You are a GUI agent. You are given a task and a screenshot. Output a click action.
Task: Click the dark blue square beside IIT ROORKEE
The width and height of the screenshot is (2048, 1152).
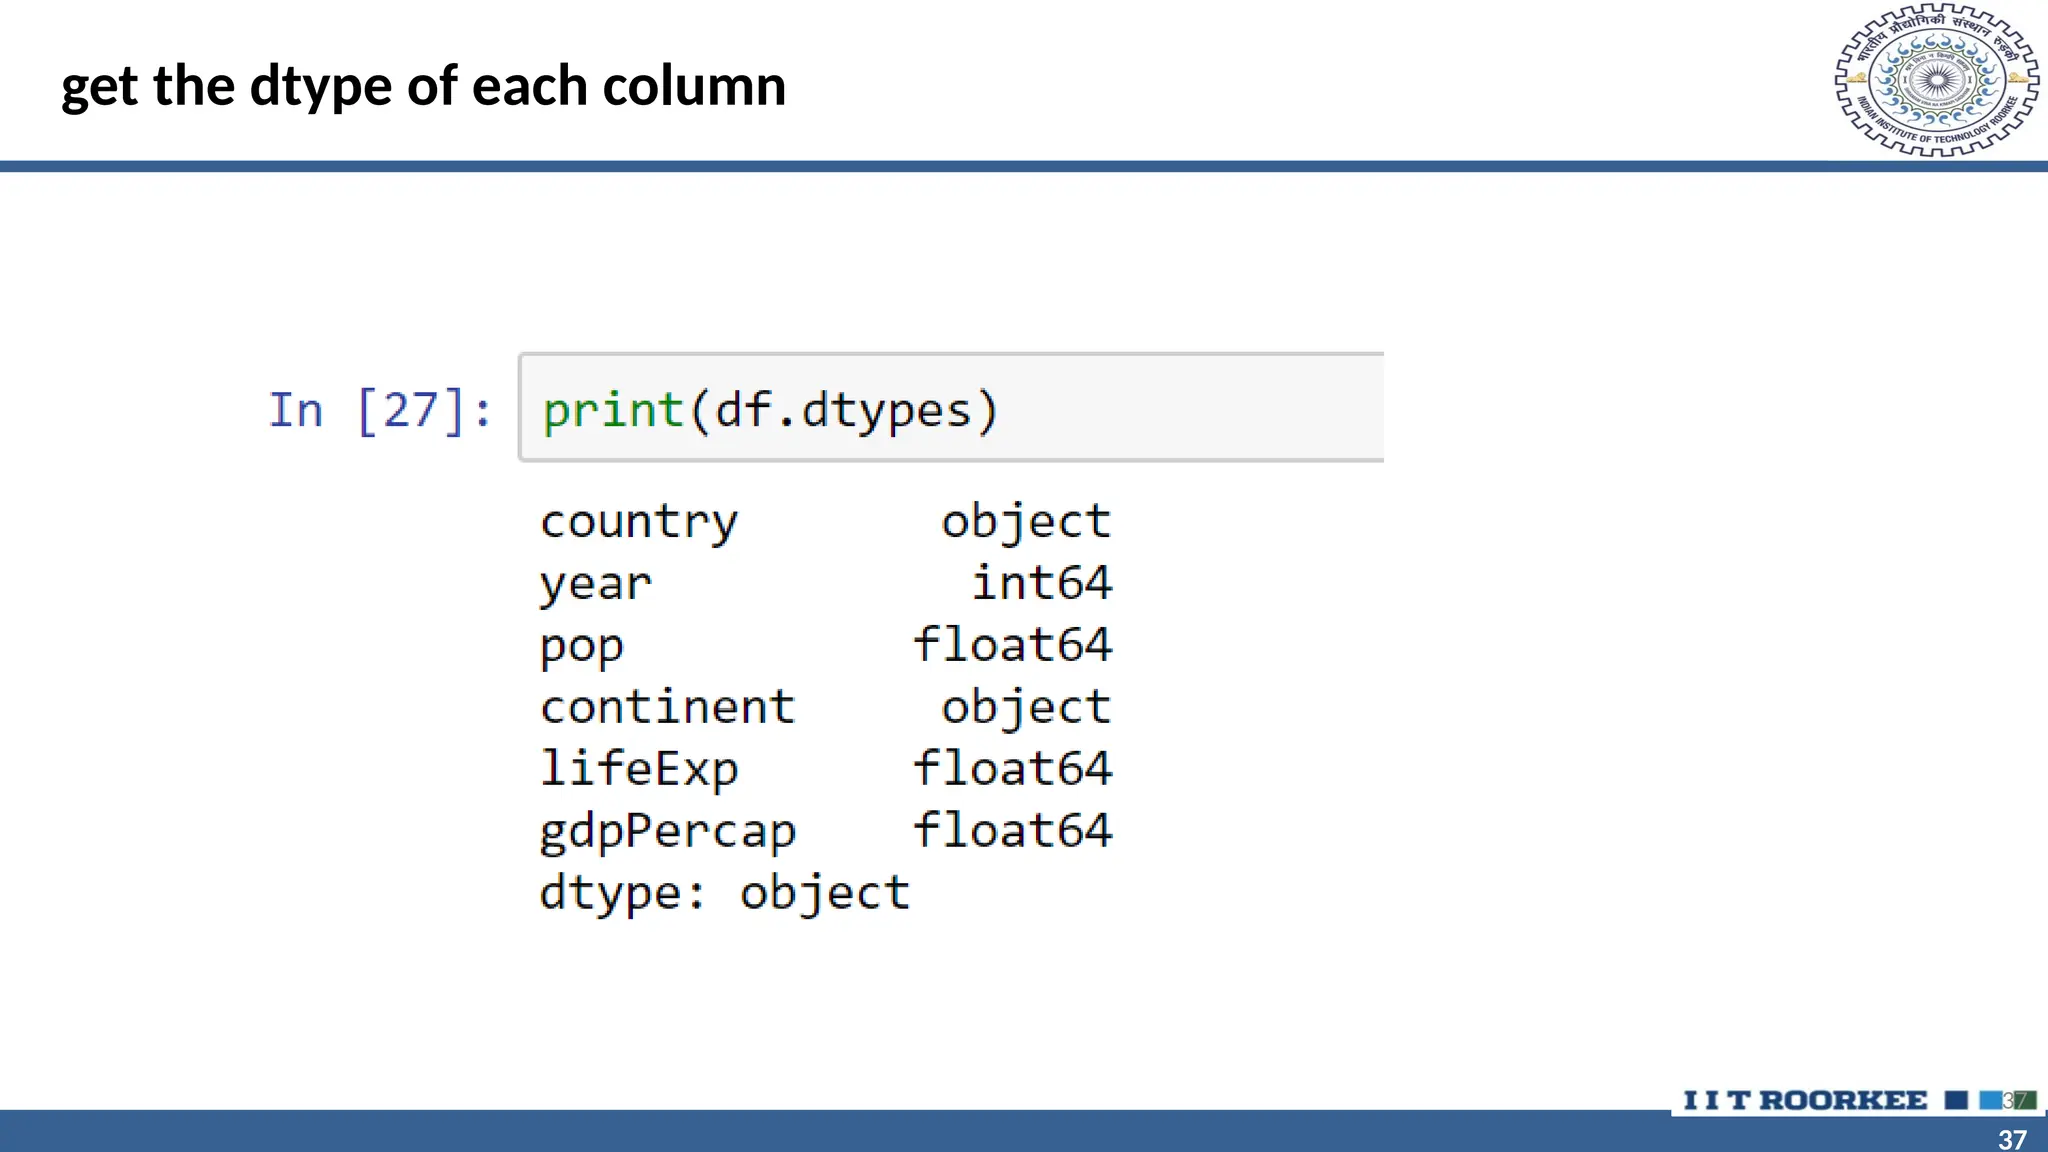click(x=1956, y=1100)
